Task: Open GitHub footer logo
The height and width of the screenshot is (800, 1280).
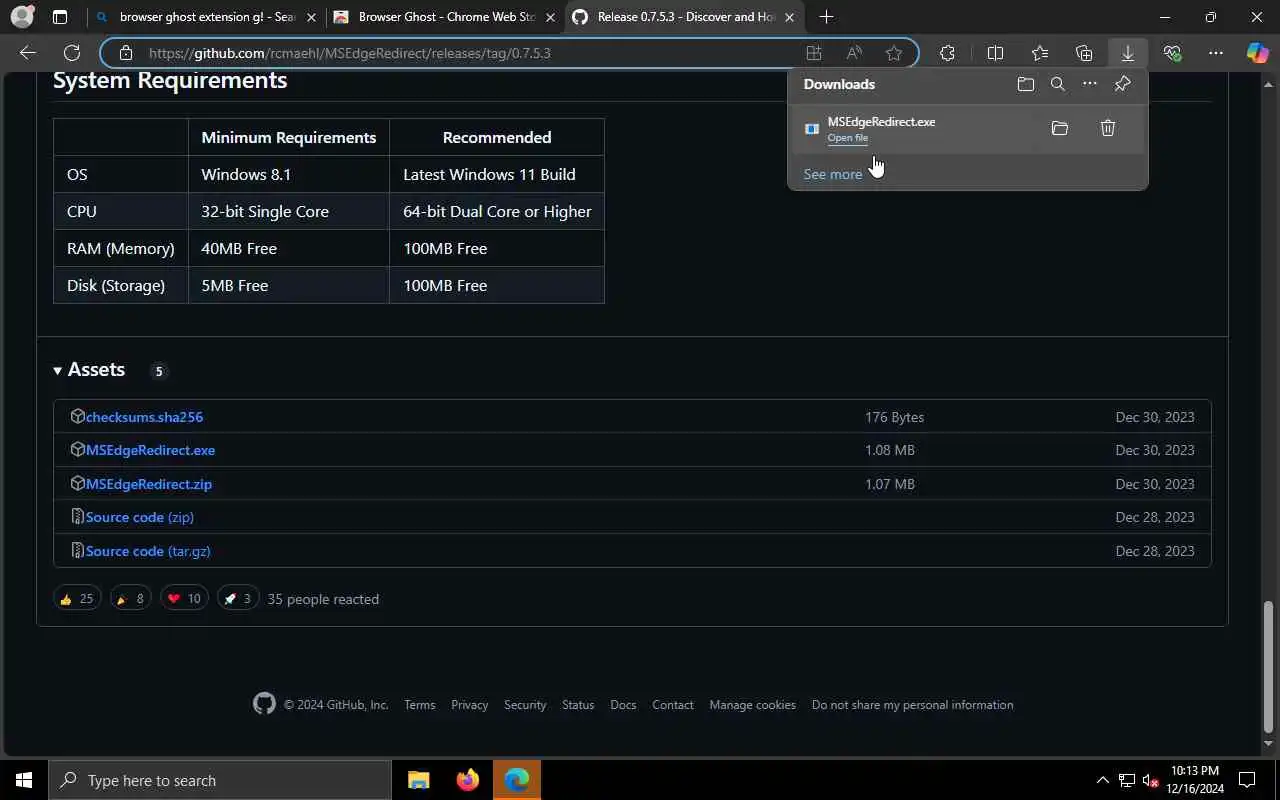Action: tap(264, 704)
